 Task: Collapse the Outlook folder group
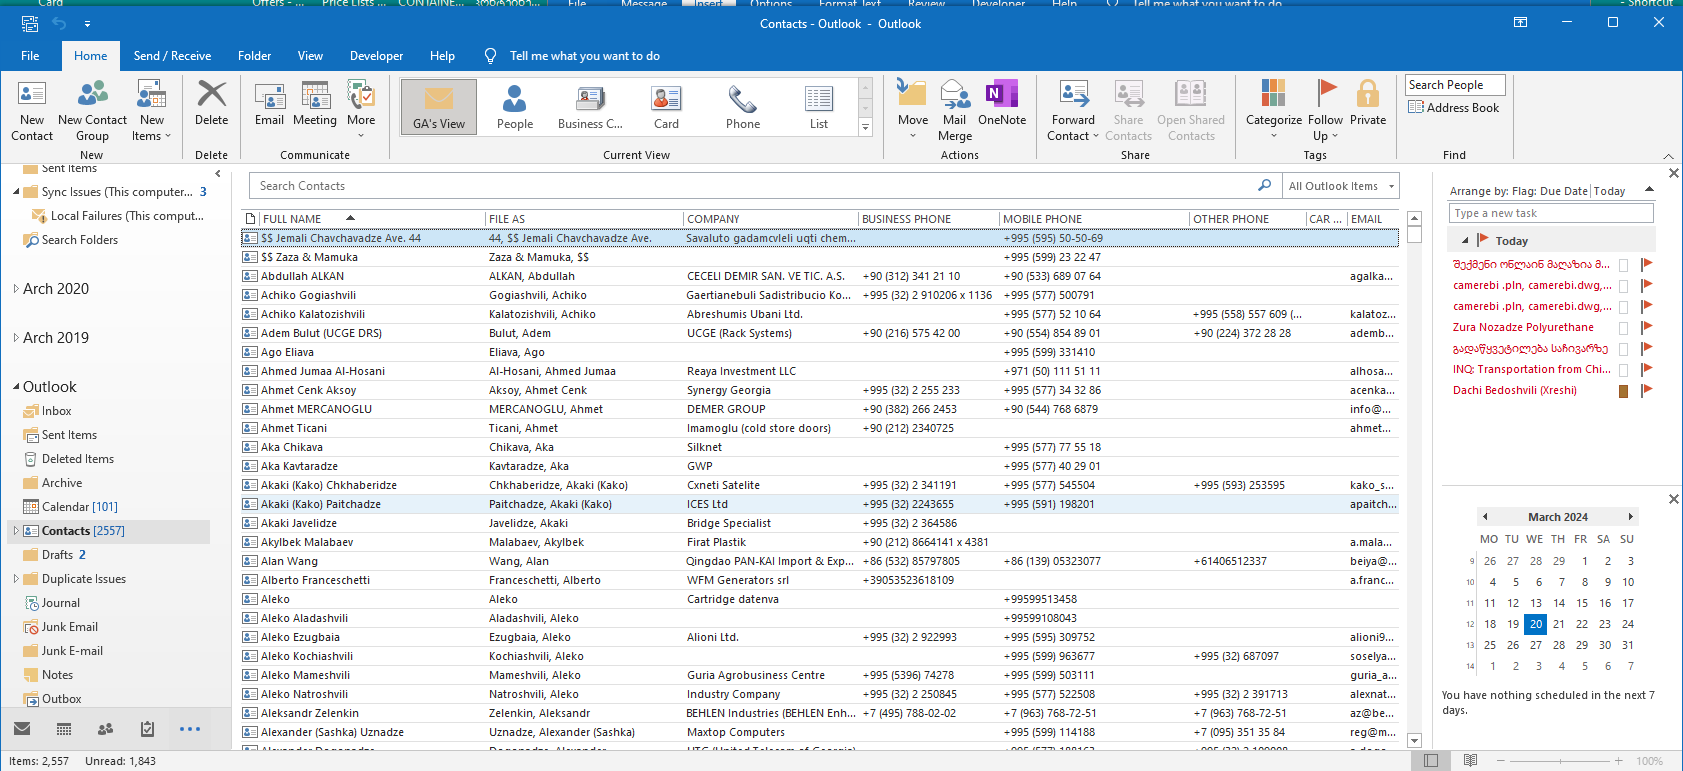(x=16, y=387)
